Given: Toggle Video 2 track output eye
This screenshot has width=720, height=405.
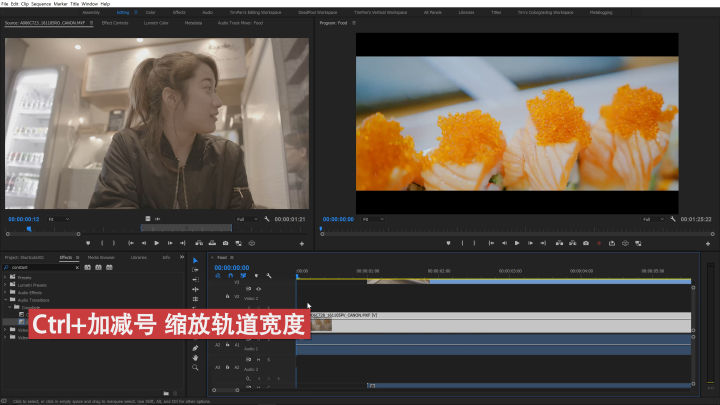Looking at the screenshot, I should pos(259,289).
